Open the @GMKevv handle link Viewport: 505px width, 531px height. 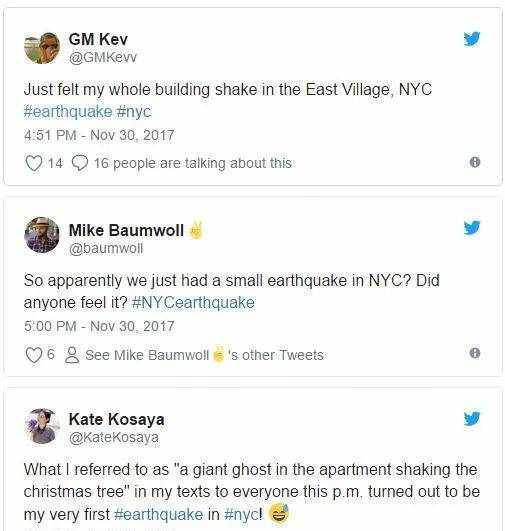[x=103, y=57]
